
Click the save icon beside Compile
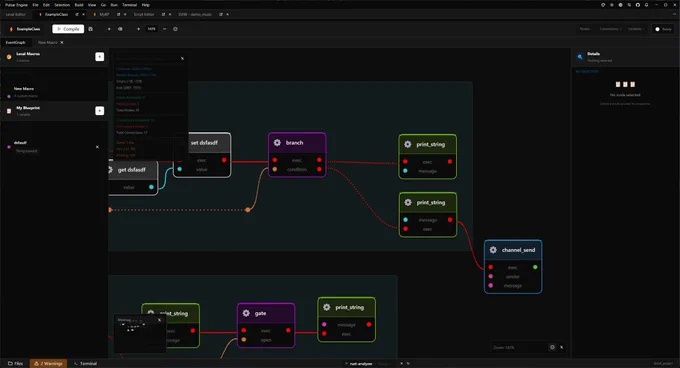point(91,29)
